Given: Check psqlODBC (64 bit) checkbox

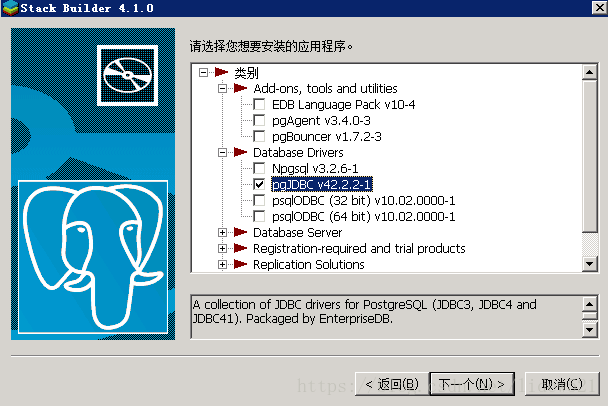Looking at the screenshot, I should (x=259, y=216).
